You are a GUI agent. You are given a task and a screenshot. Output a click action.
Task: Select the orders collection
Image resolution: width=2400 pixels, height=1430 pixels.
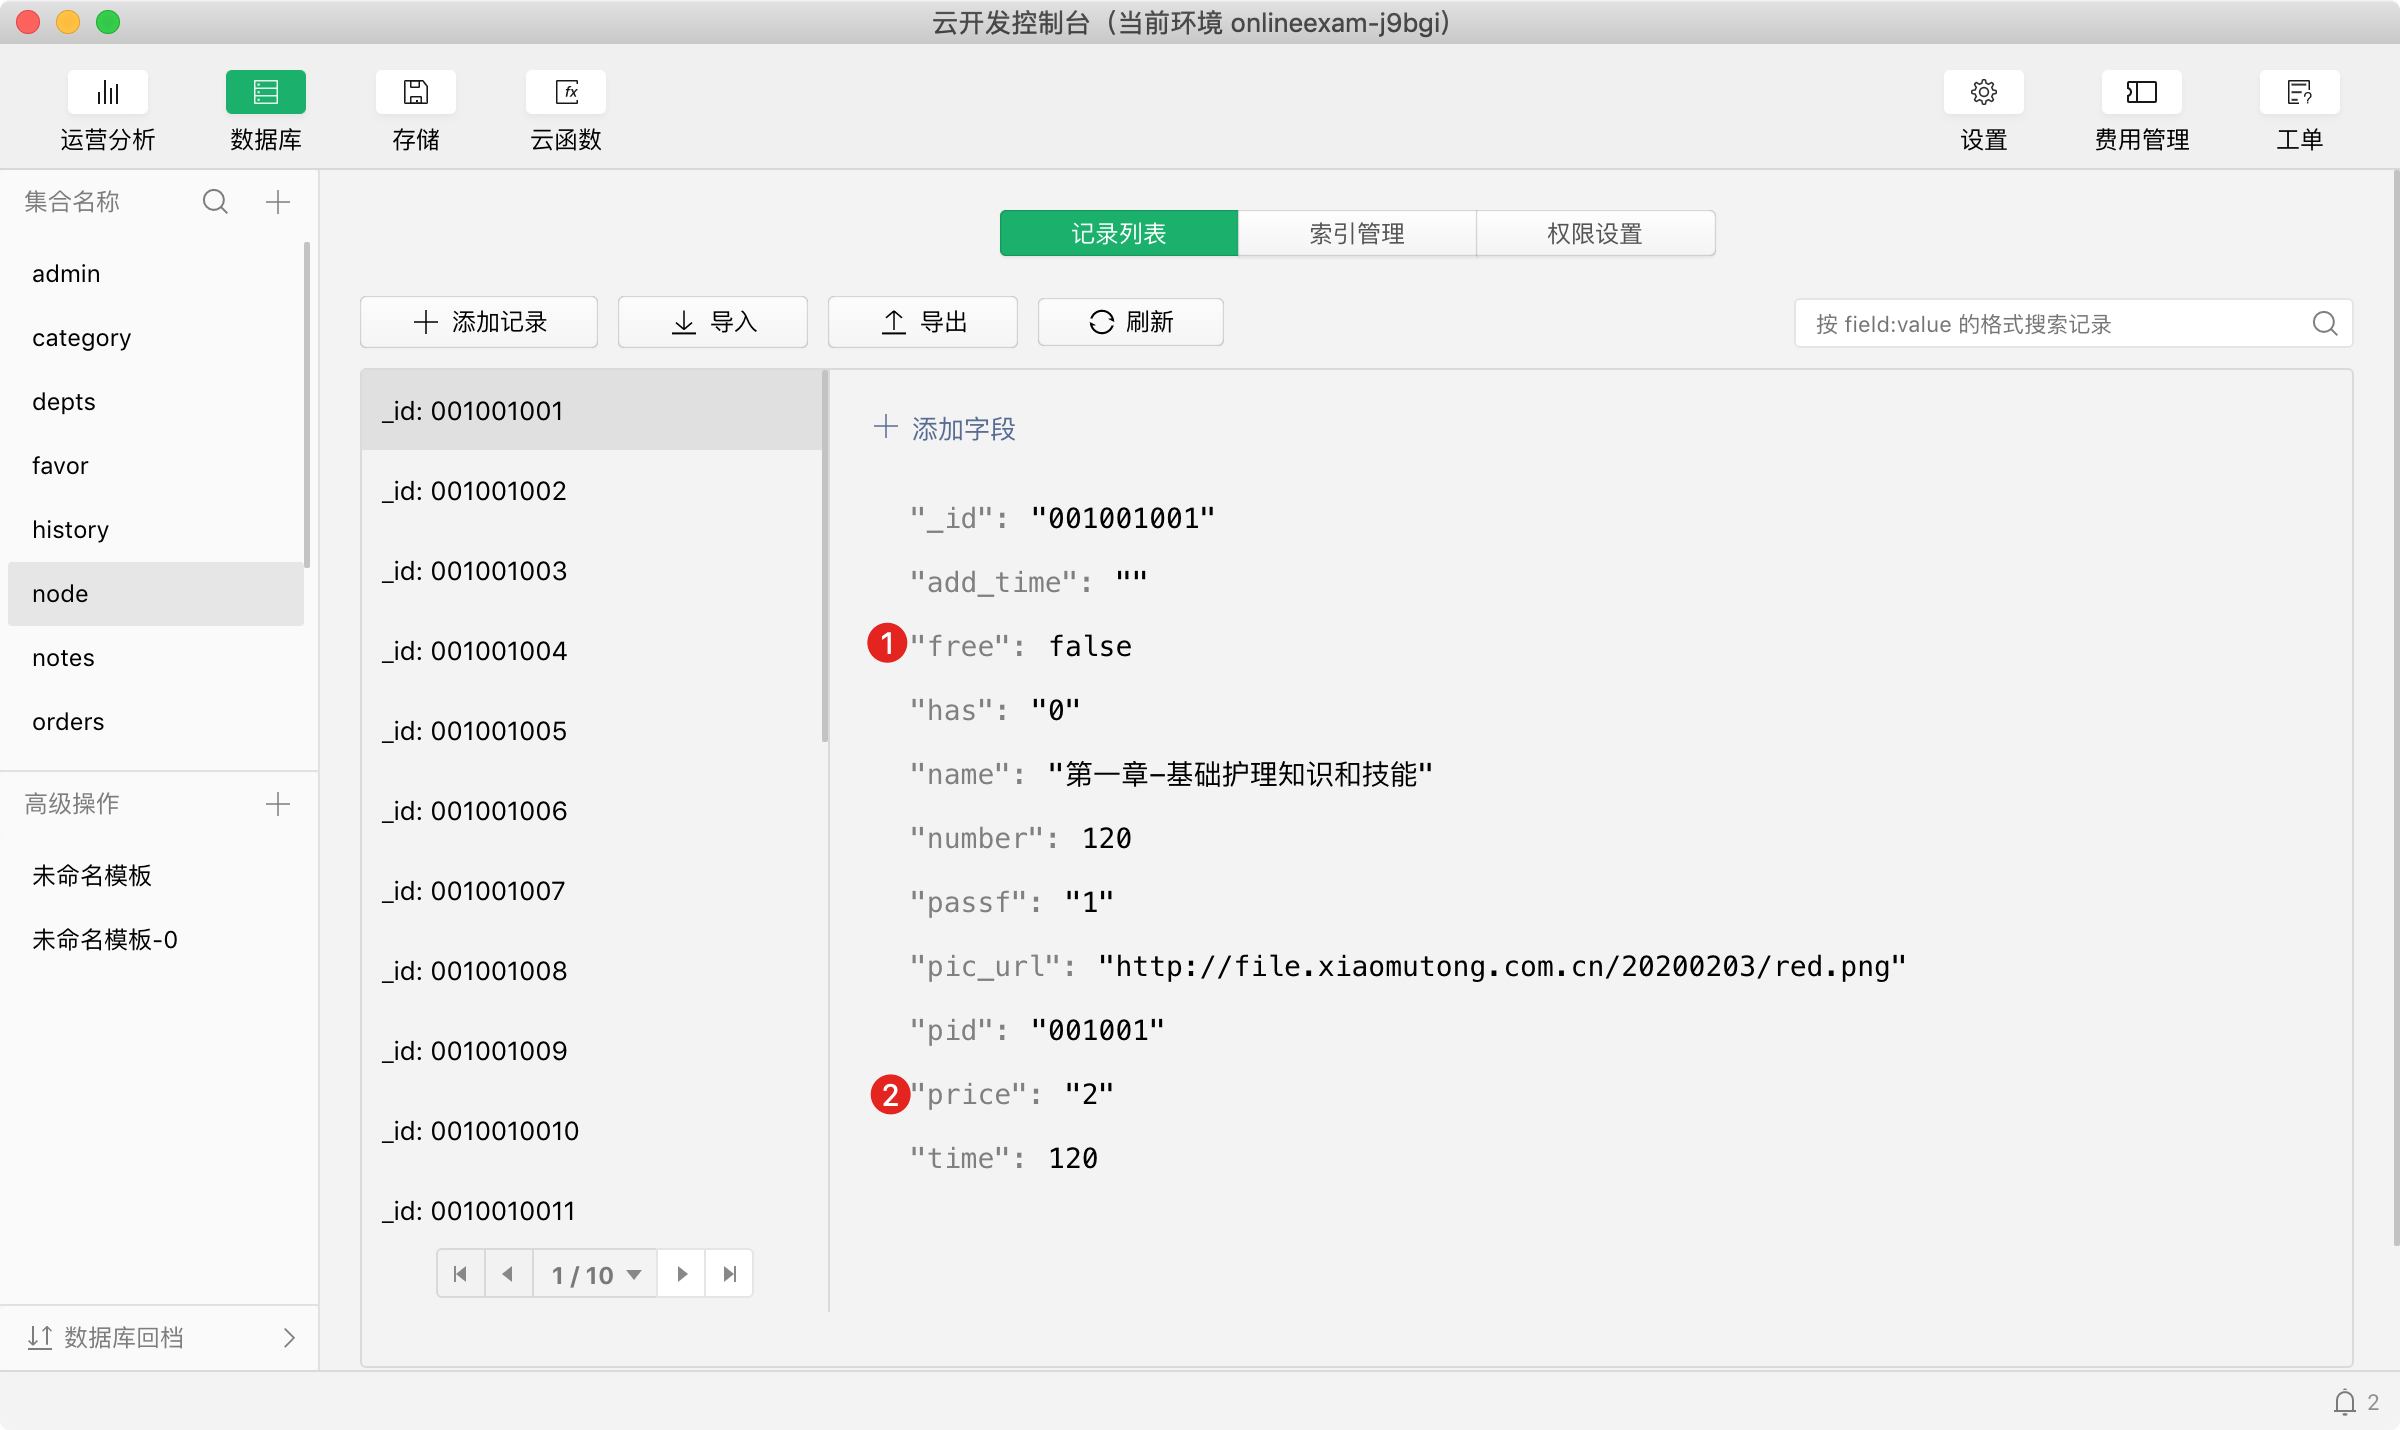pyautogui.click(x=68, y=722)
